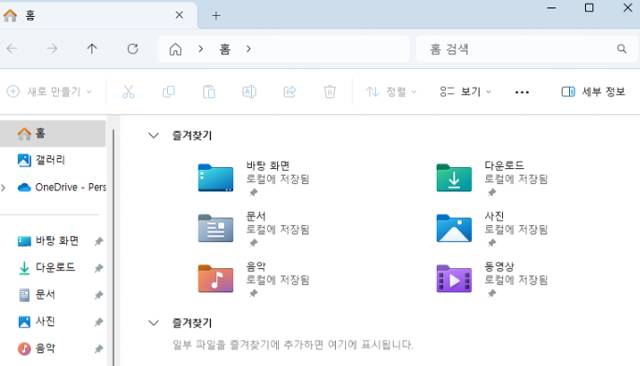The image size is (640, 366).
Task: Click the pin icon beside sidebar 음악
Action: (98, 349)
